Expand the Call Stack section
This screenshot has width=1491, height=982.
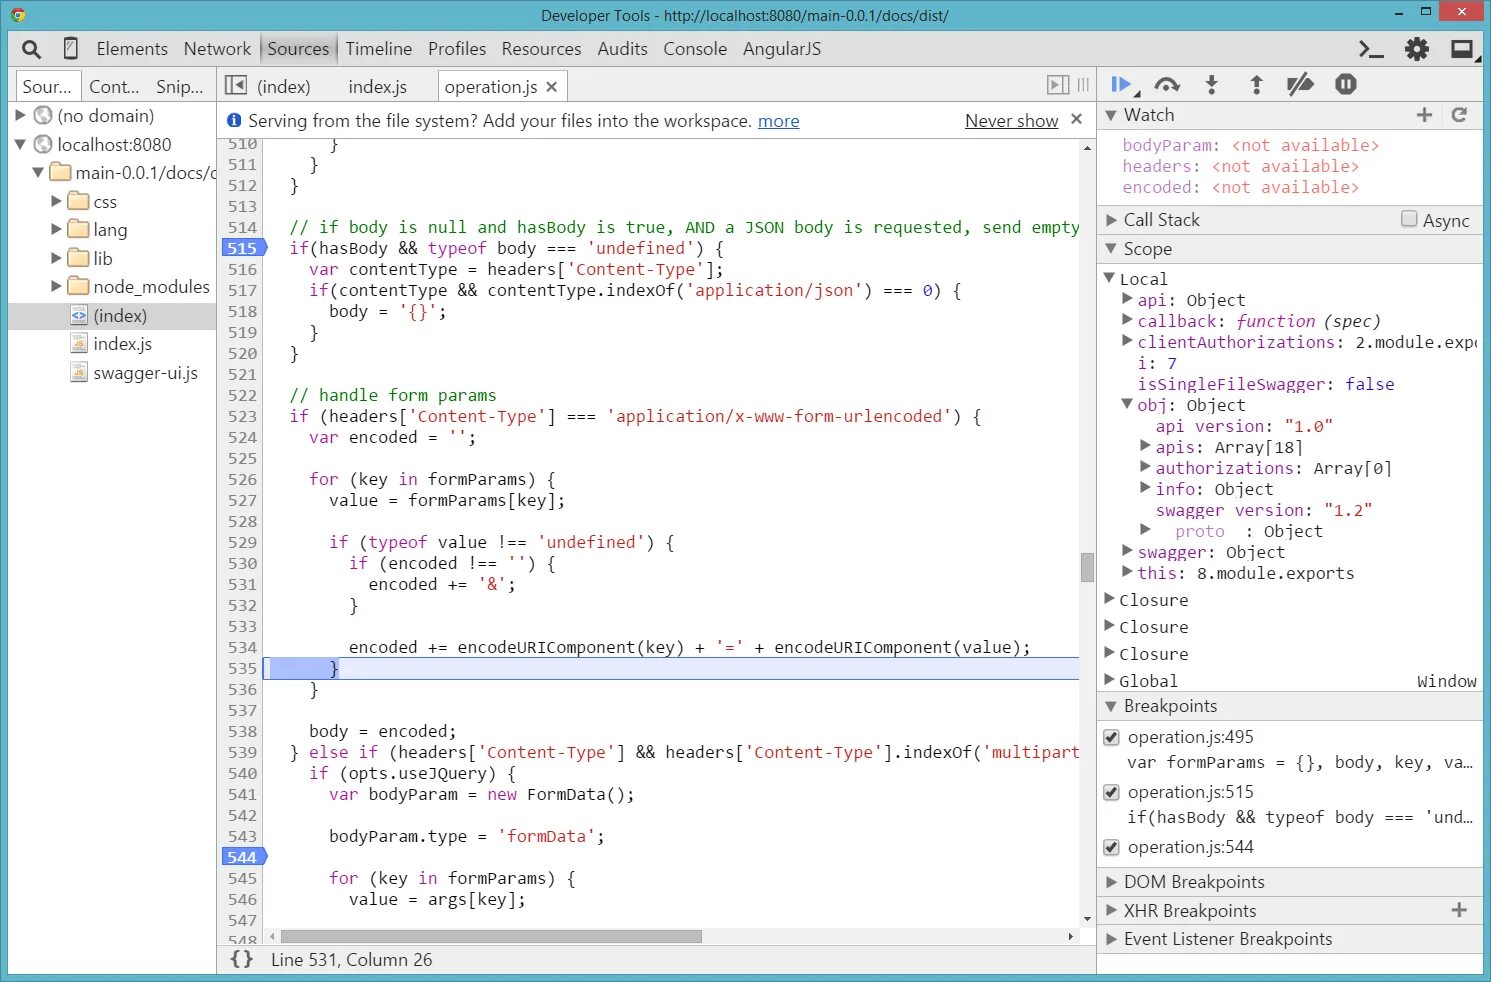point(1111,220)
